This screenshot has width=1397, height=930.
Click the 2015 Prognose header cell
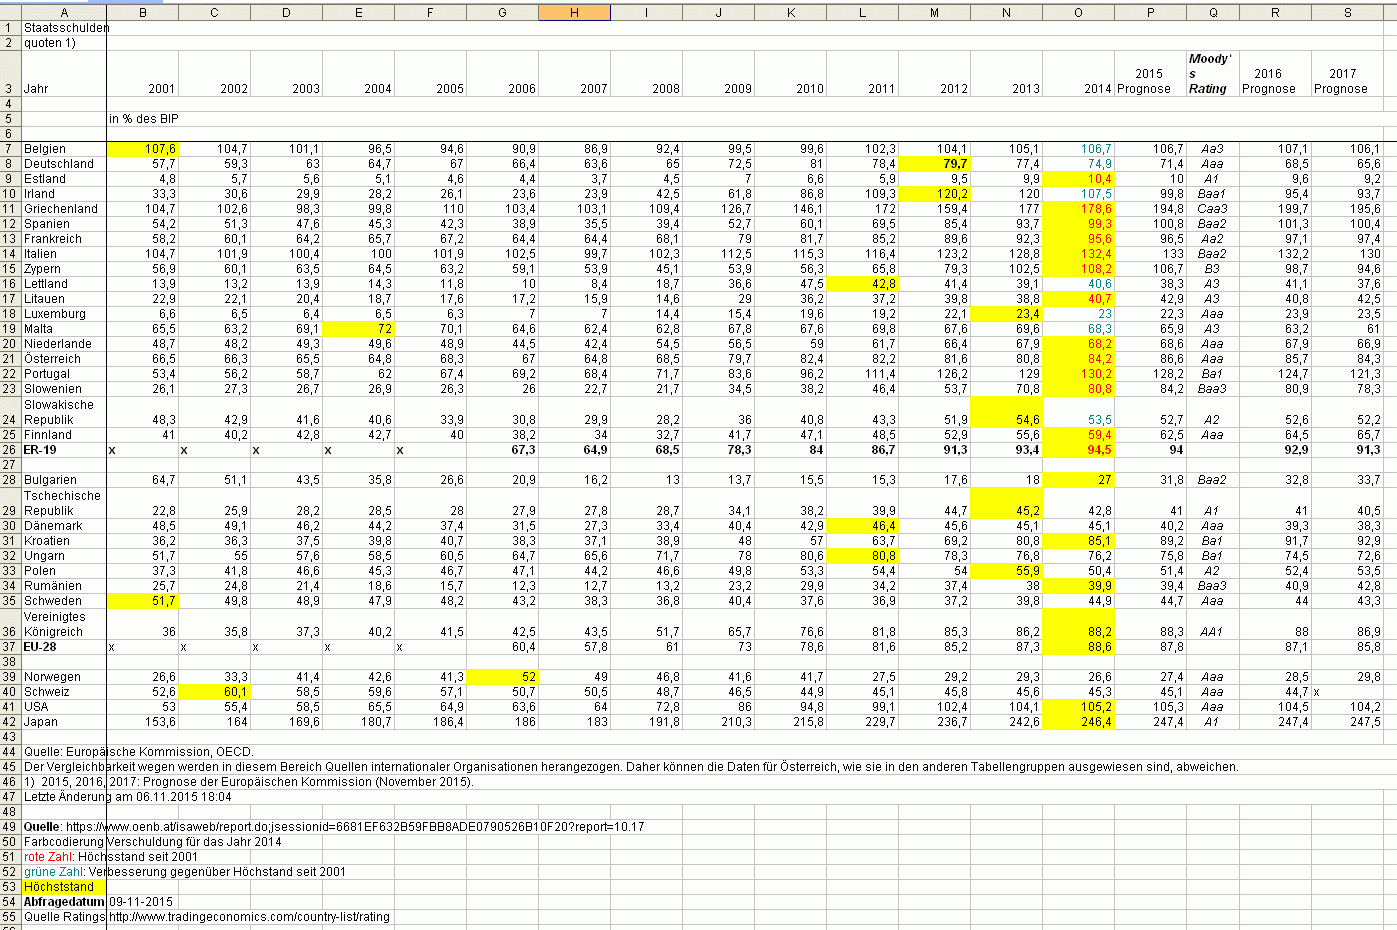[x=1150, y=81]
